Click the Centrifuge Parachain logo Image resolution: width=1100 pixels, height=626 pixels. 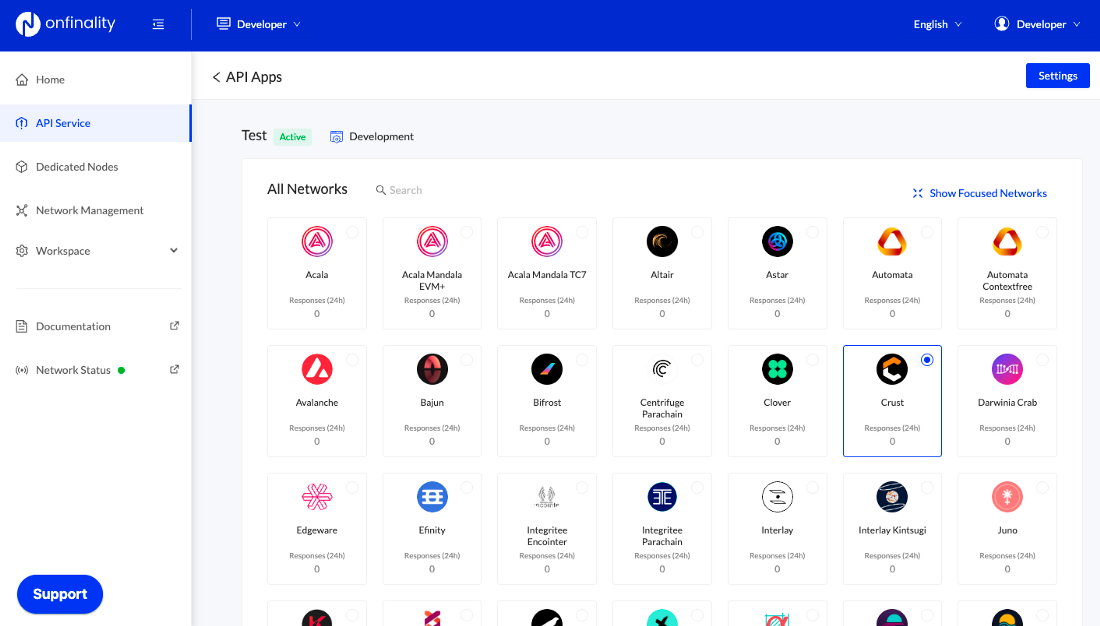662,369
